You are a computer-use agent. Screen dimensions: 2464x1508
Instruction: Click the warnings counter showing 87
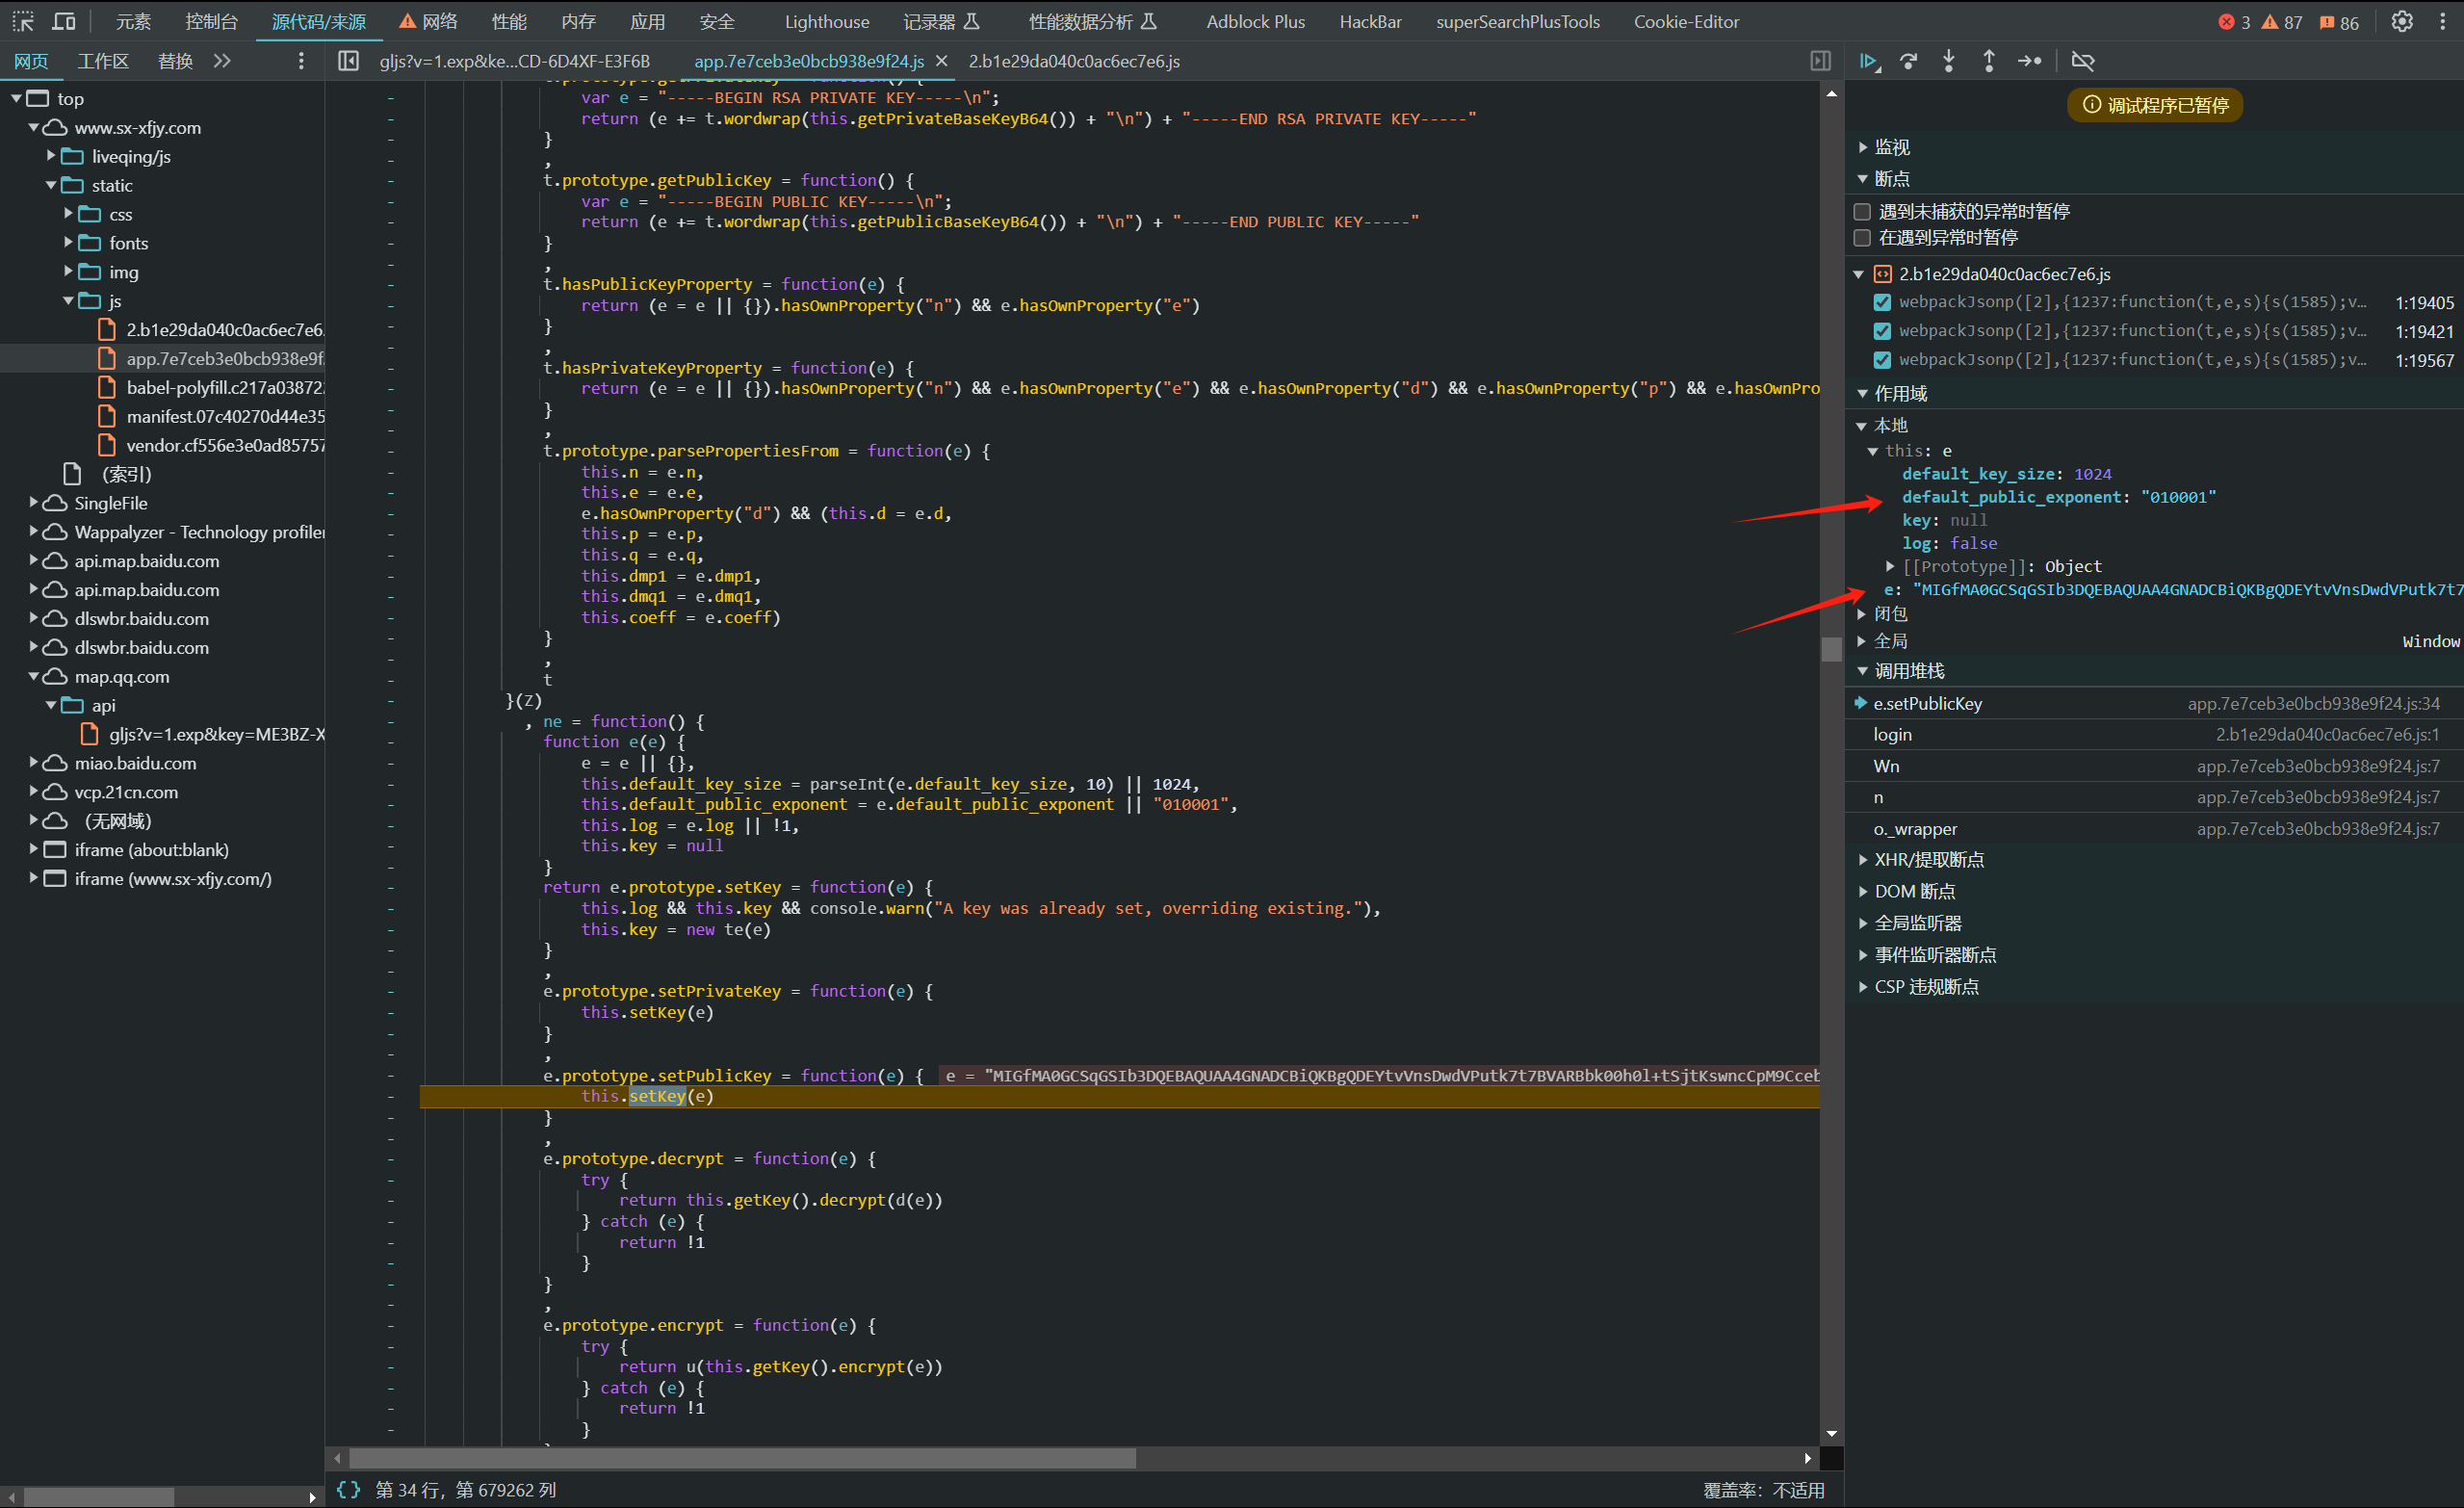(2281, 22)
